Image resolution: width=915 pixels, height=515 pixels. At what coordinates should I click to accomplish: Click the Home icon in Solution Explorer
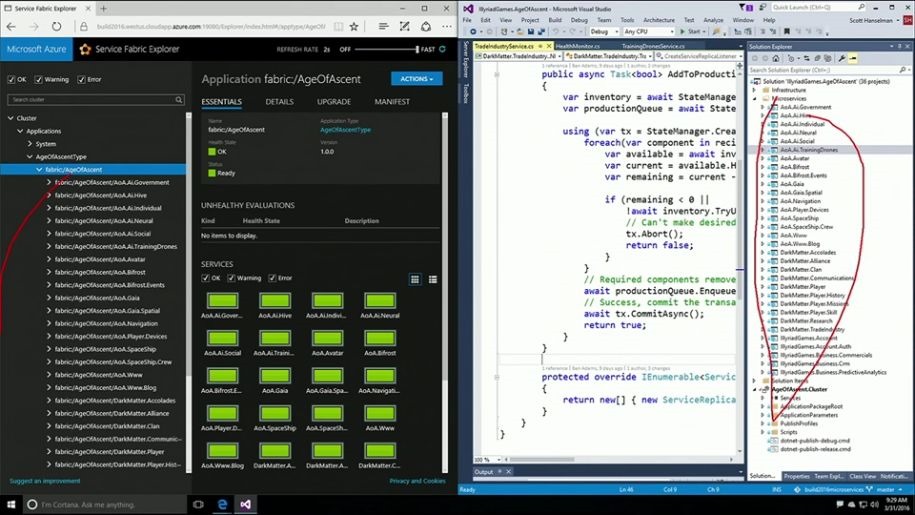point(775,59)
